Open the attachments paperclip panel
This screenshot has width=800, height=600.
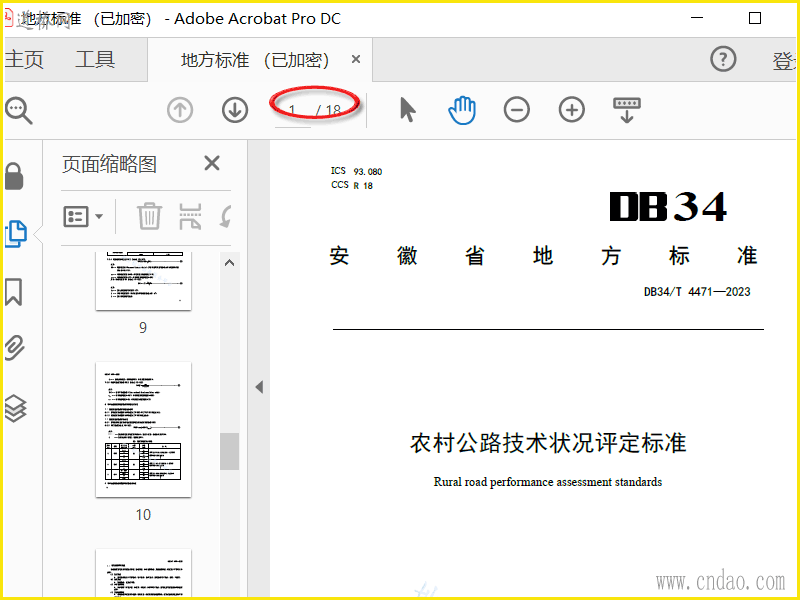pyautogui.click(x=15, y=348)
